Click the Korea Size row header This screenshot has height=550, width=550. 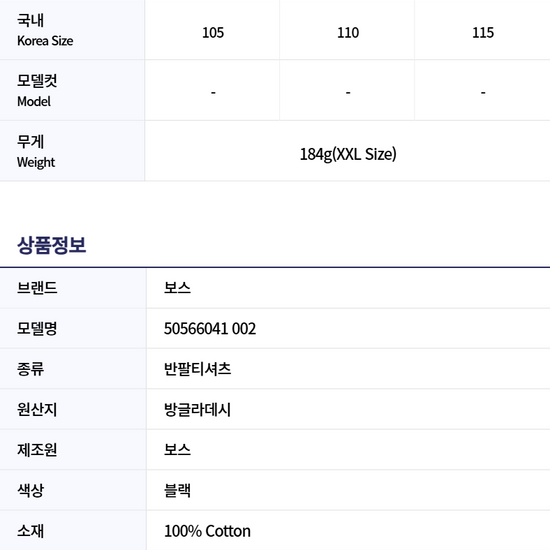(45, 31)
